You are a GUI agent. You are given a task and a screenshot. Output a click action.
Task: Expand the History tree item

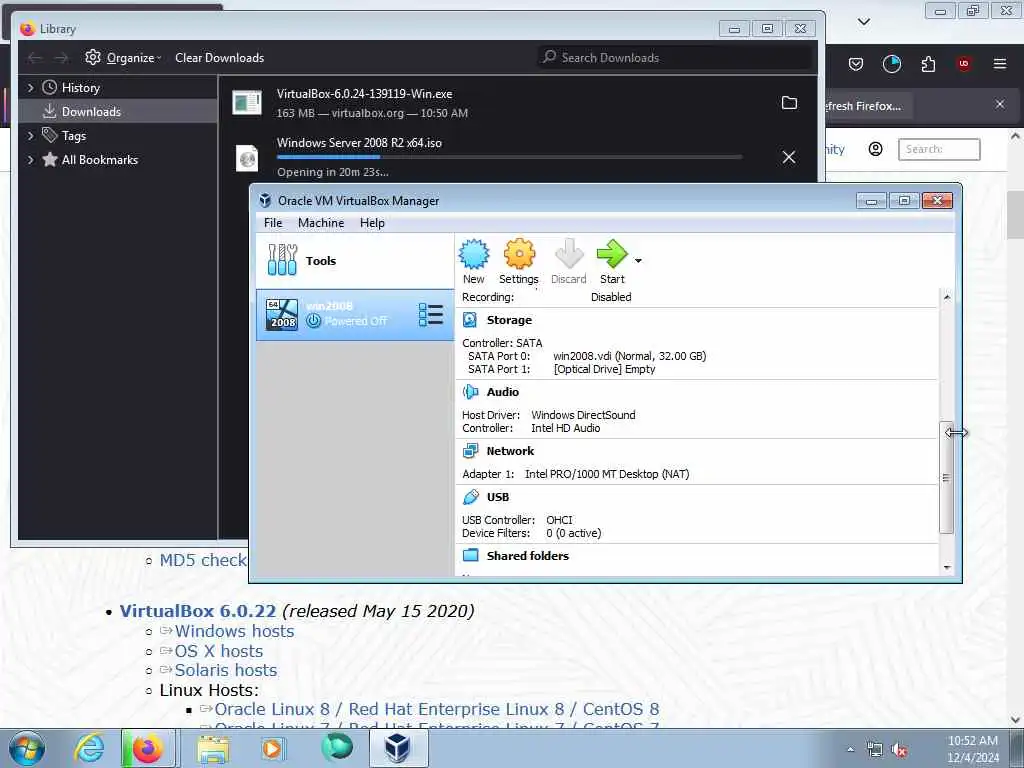(x=31, y=88)
